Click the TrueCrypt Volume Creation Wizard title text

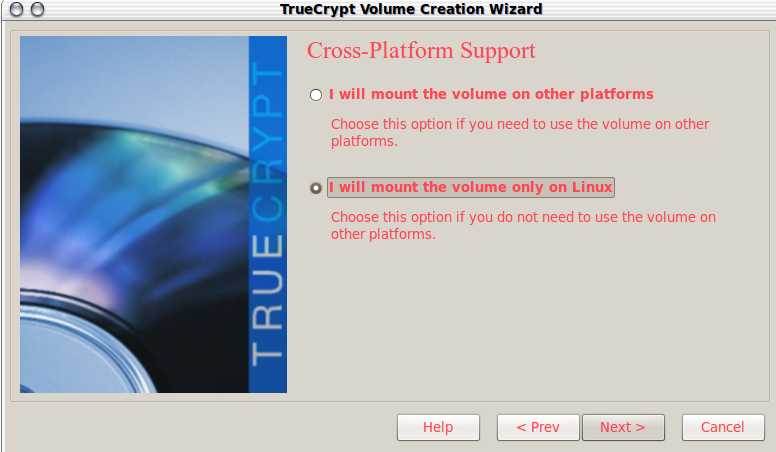pos(411,9)
